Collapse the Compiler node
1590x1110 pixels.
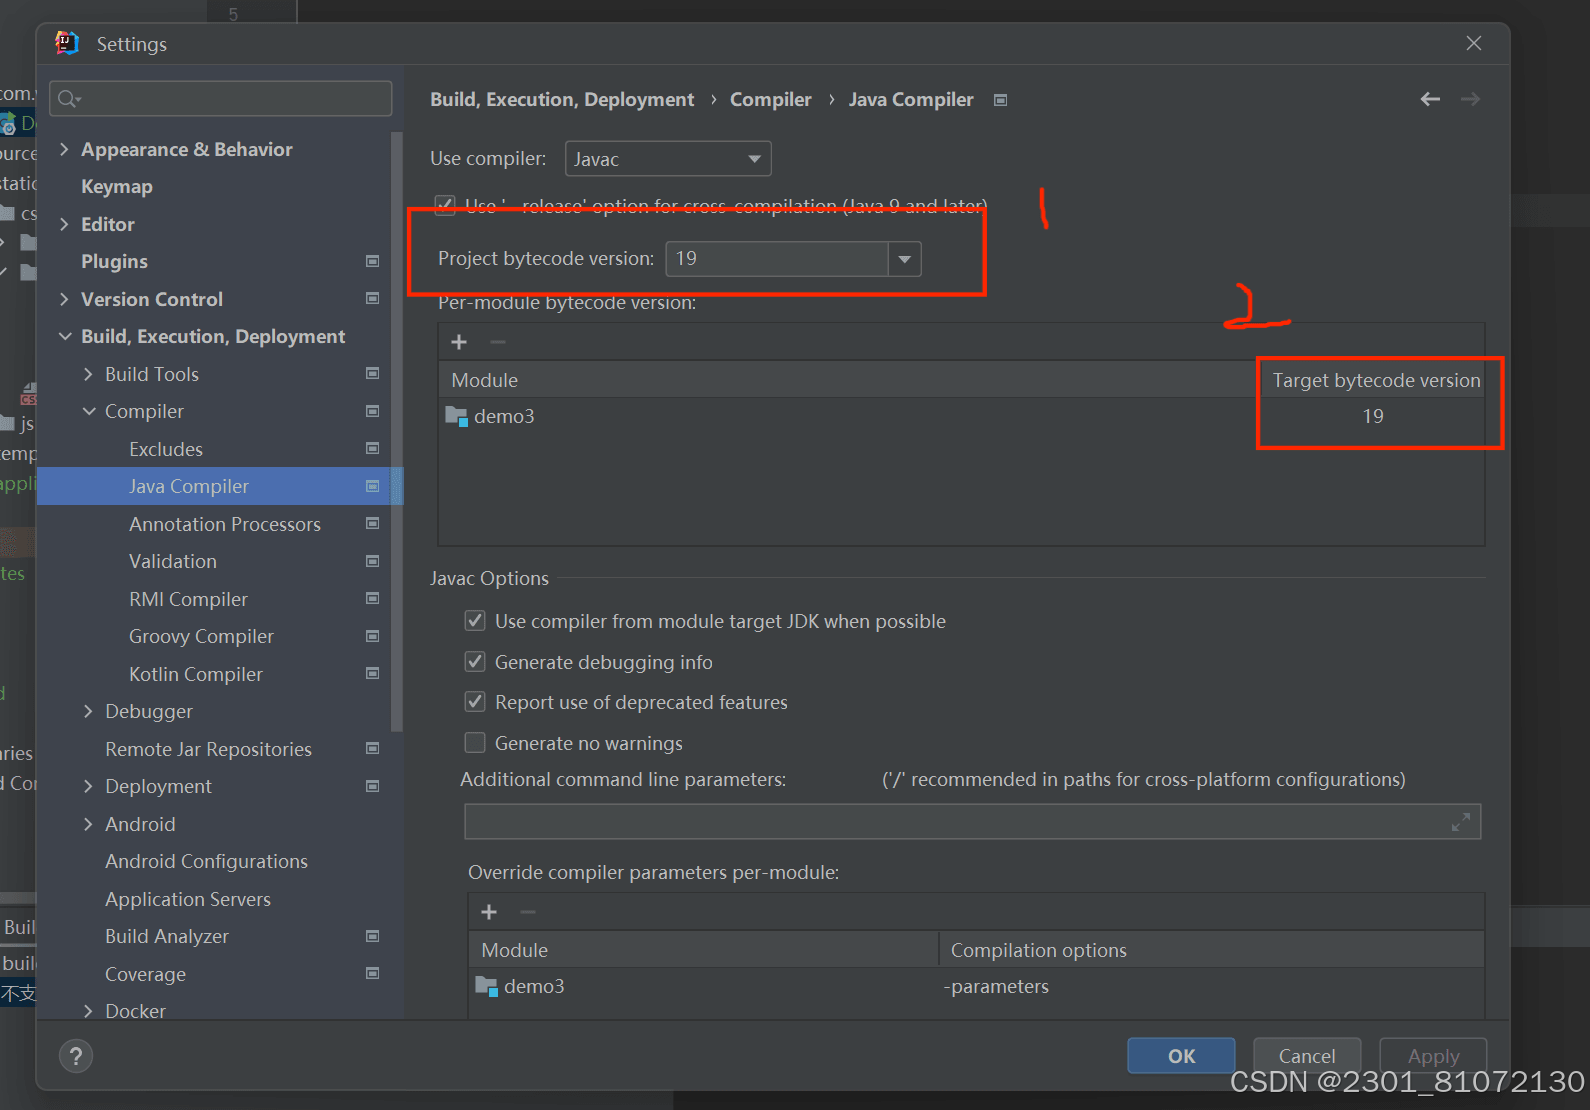[x=88, y=411]
